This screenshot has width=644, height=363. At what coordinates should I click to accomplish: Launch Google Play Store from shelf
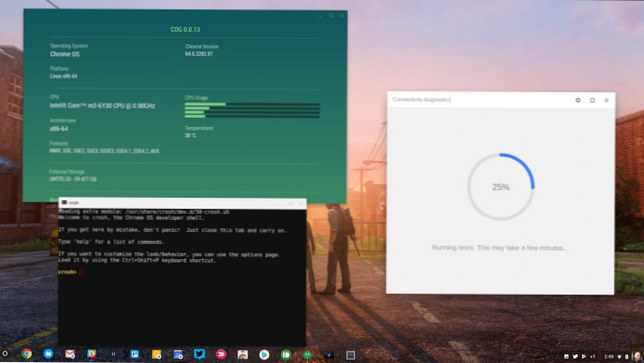pyautogui.click(x=264, y=354)
